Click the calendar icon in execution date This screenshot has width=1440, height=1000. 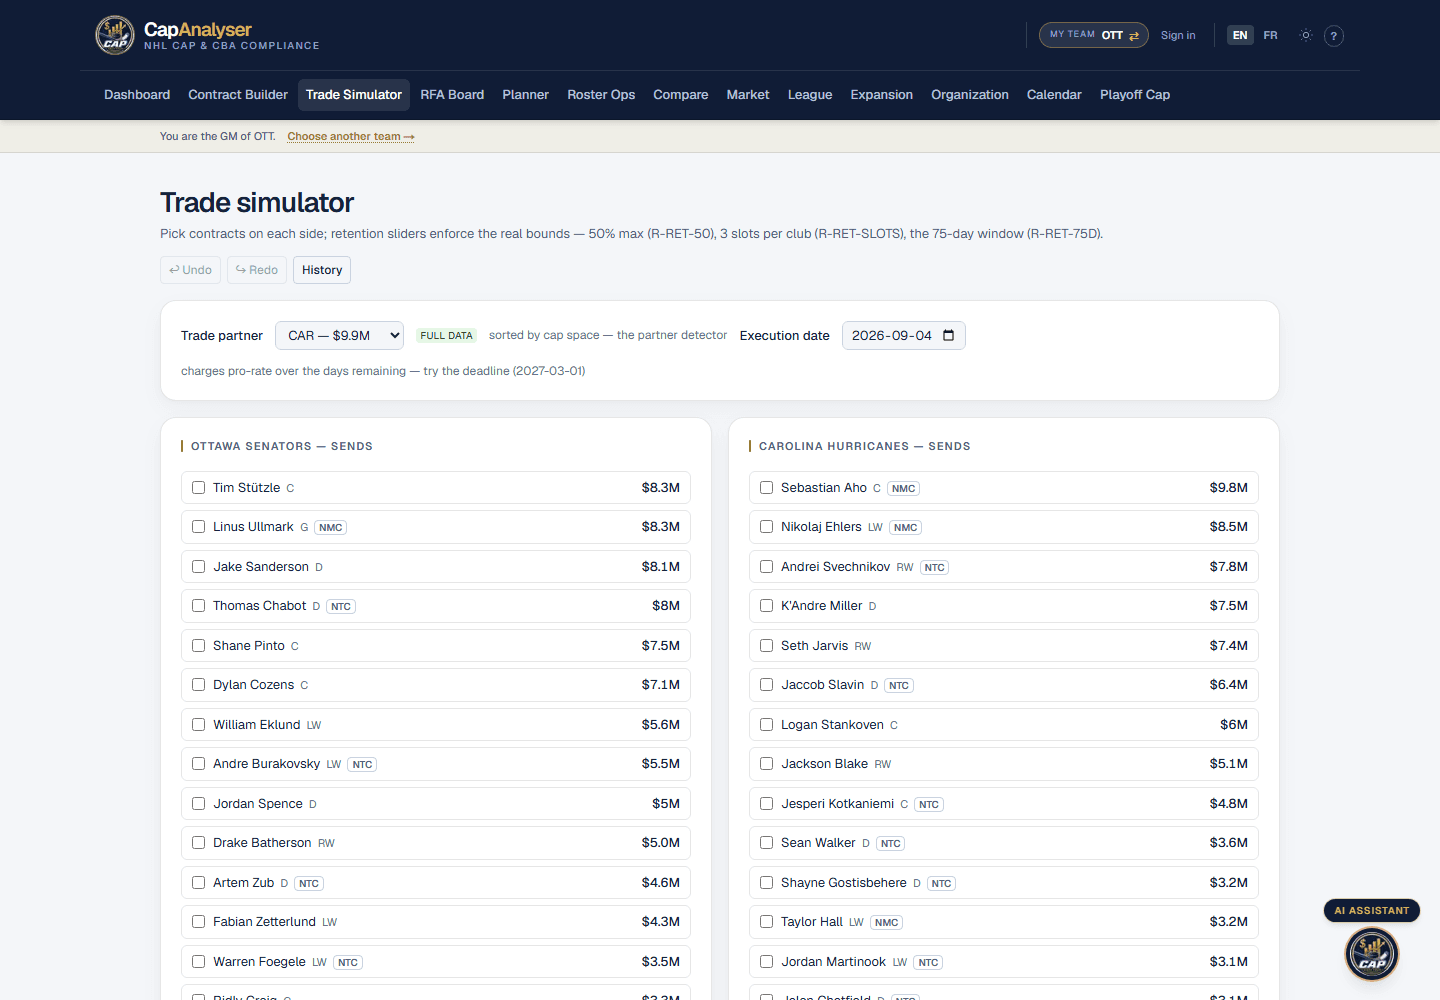(x=949, y=335)
